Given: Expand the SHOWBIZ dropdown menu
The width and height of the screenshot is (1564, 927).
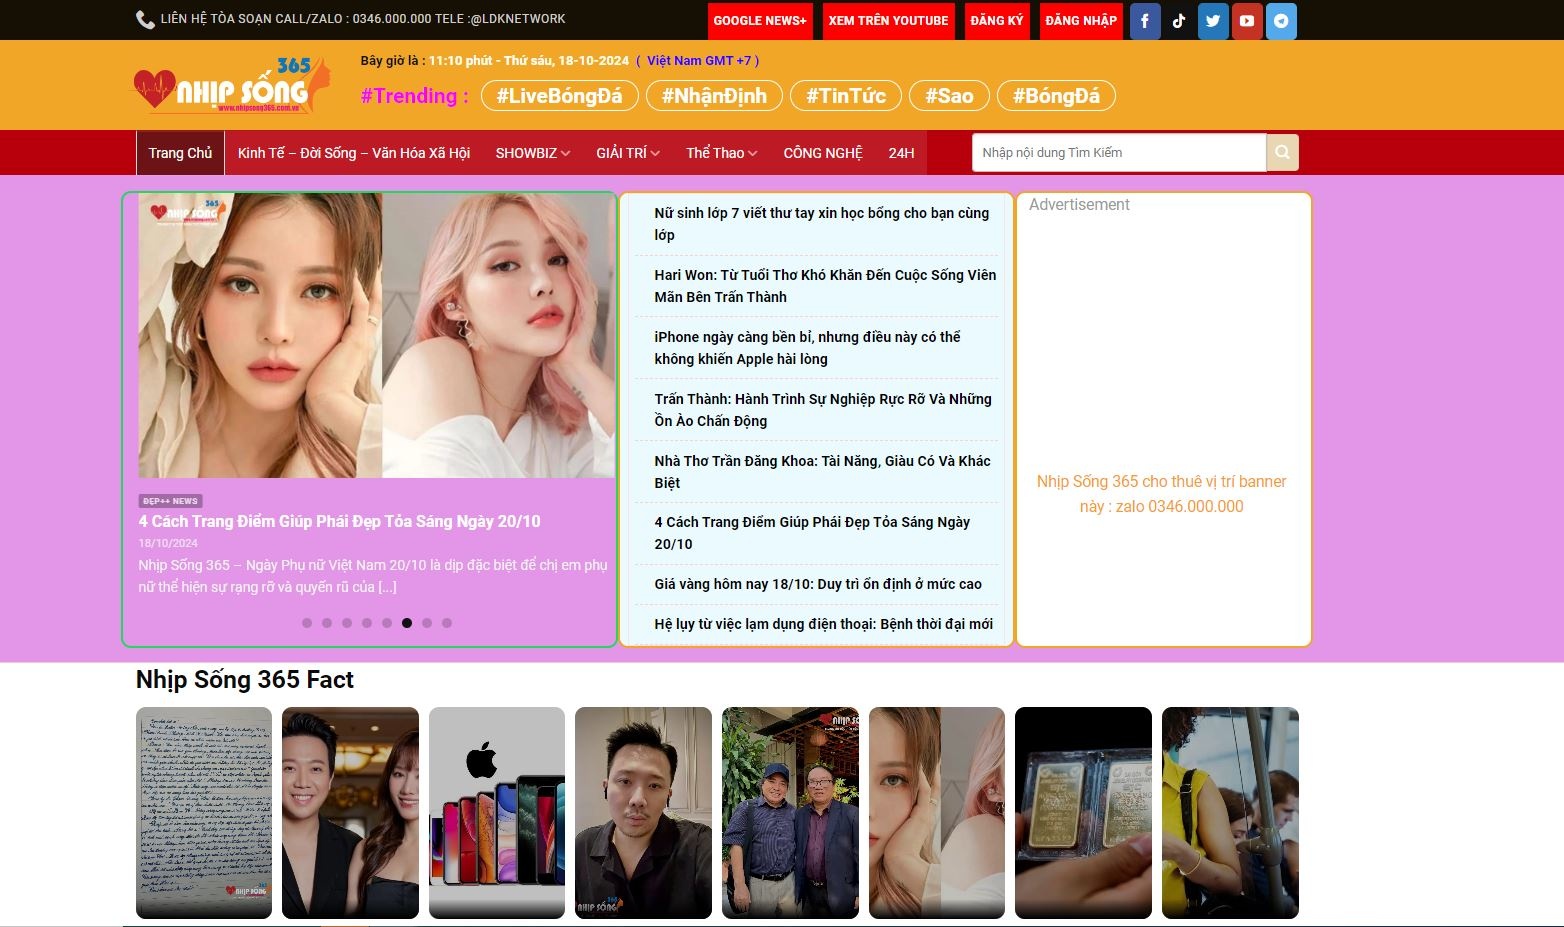Looking at the screenshot, I should tap(532, 153).
